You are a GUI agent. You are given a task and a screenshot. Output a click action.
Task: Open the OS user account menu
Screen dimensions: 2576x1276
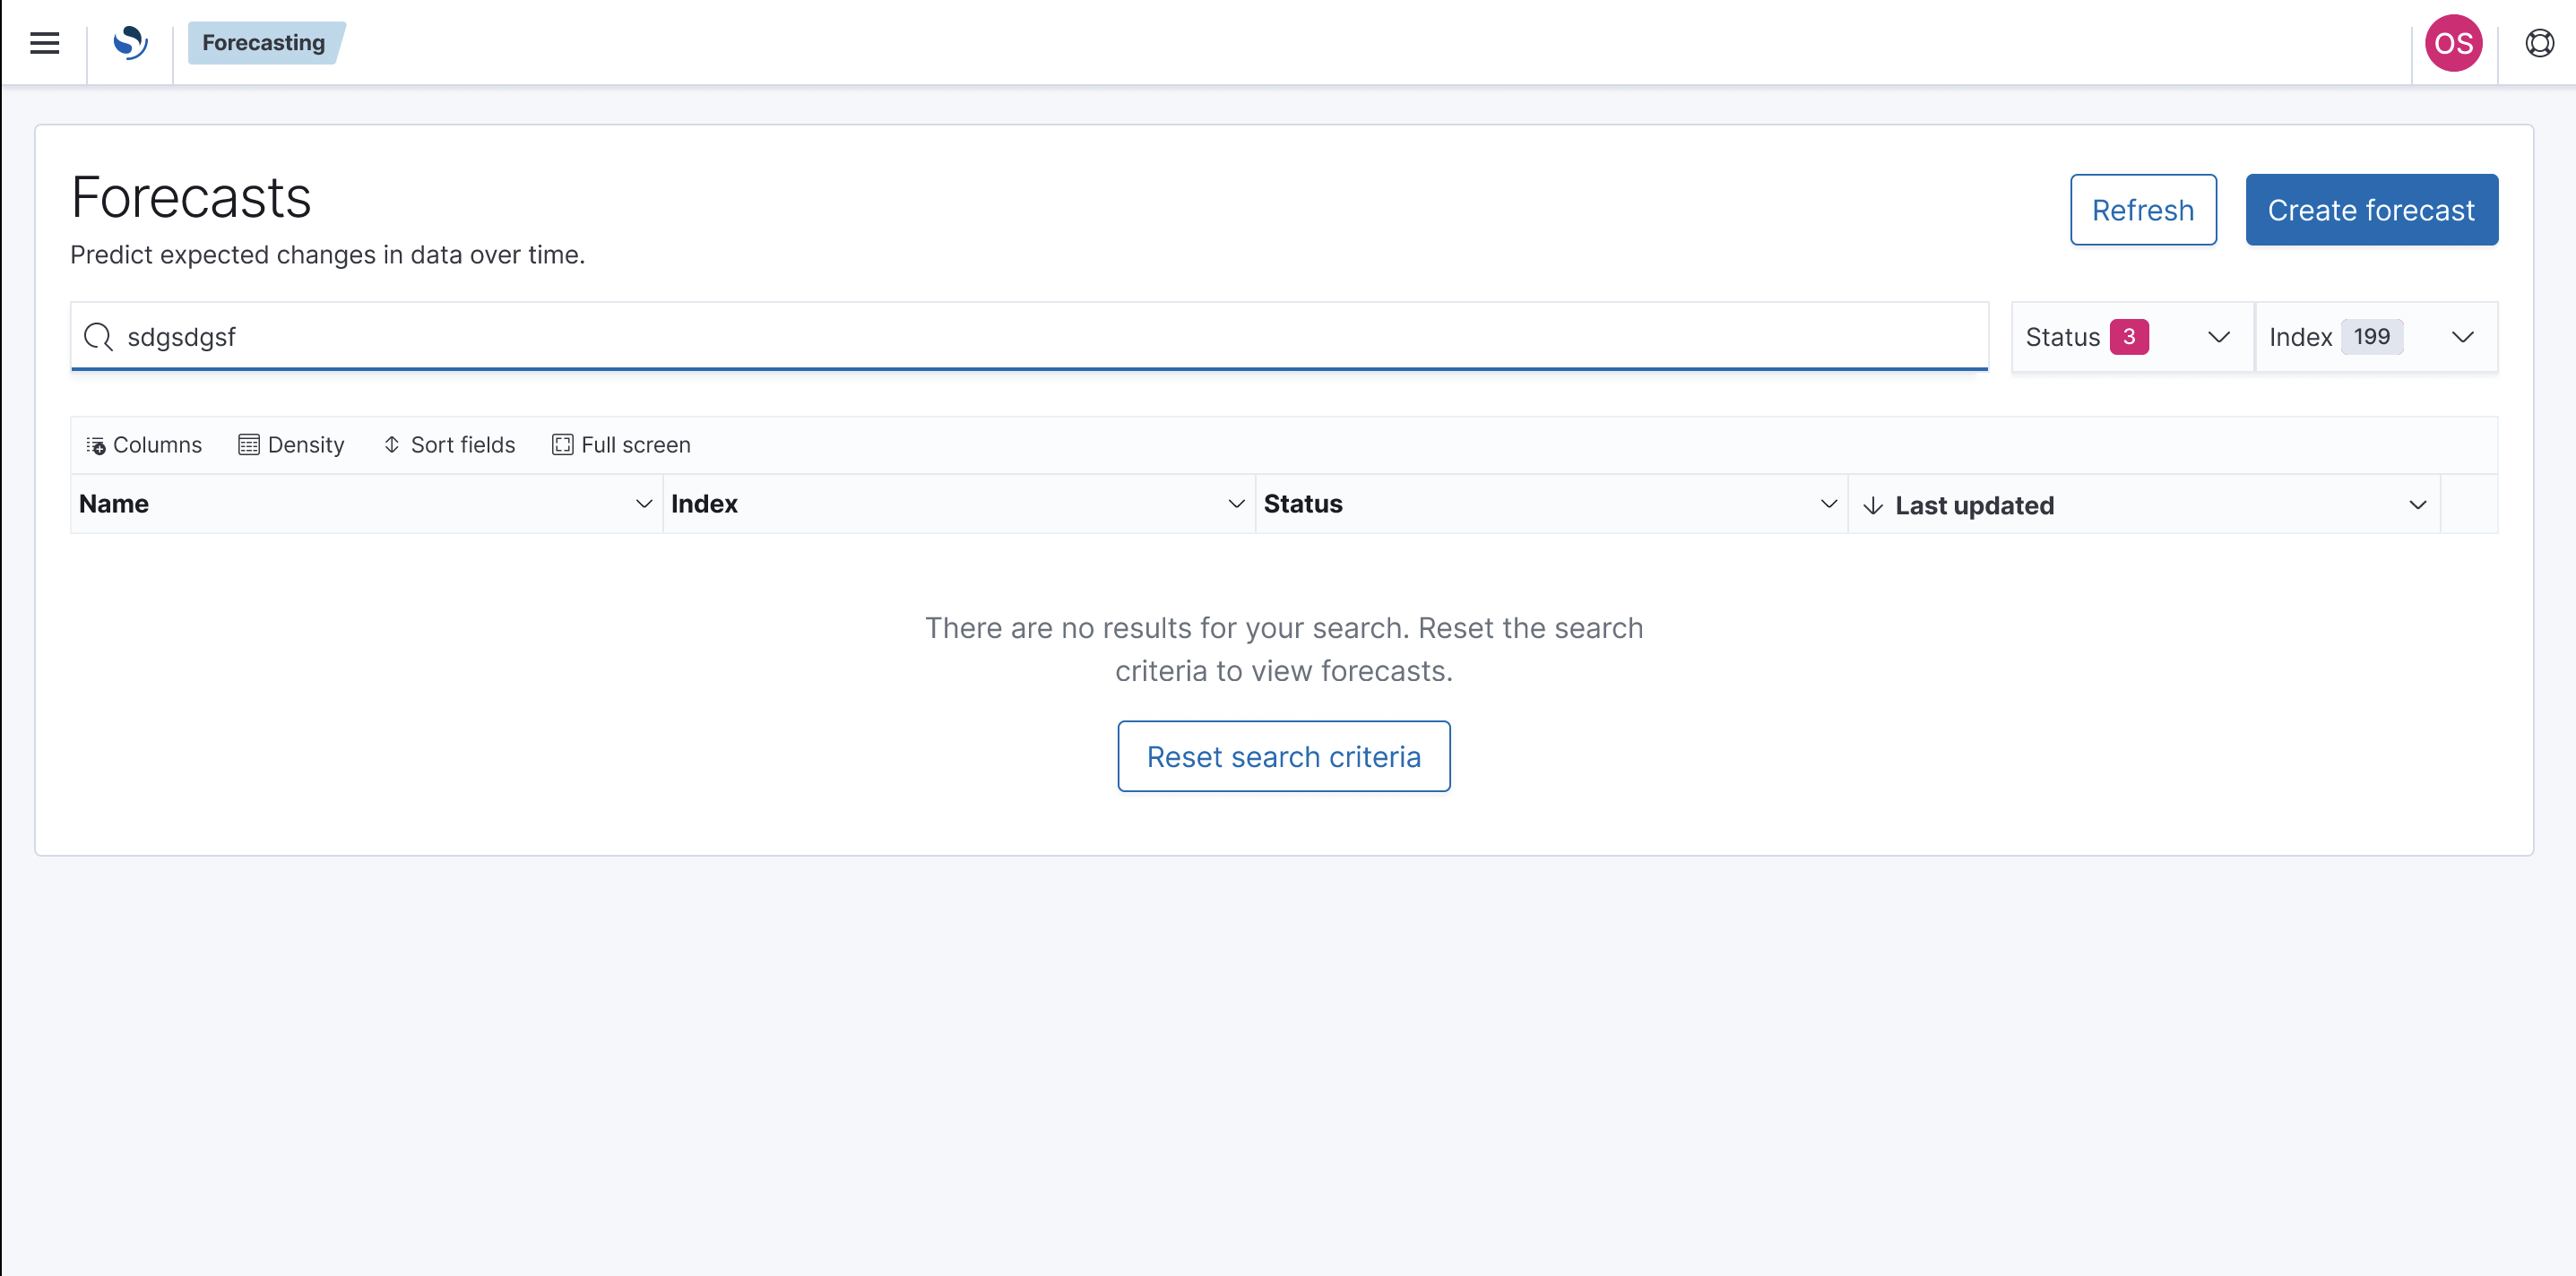2453,42
